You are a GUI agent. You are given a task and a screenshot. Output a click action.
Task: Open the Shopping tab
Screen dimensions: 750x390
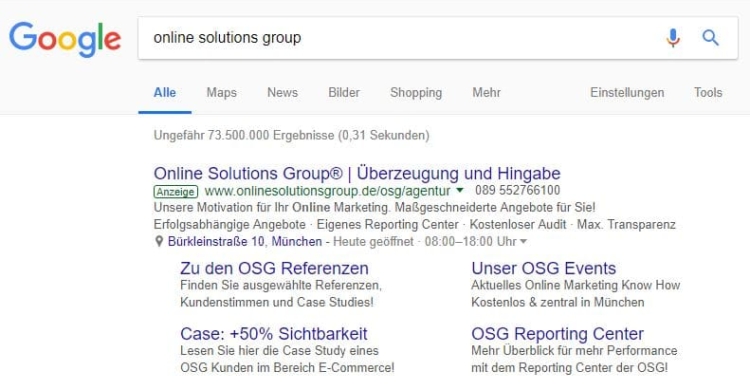pos(416,93)
